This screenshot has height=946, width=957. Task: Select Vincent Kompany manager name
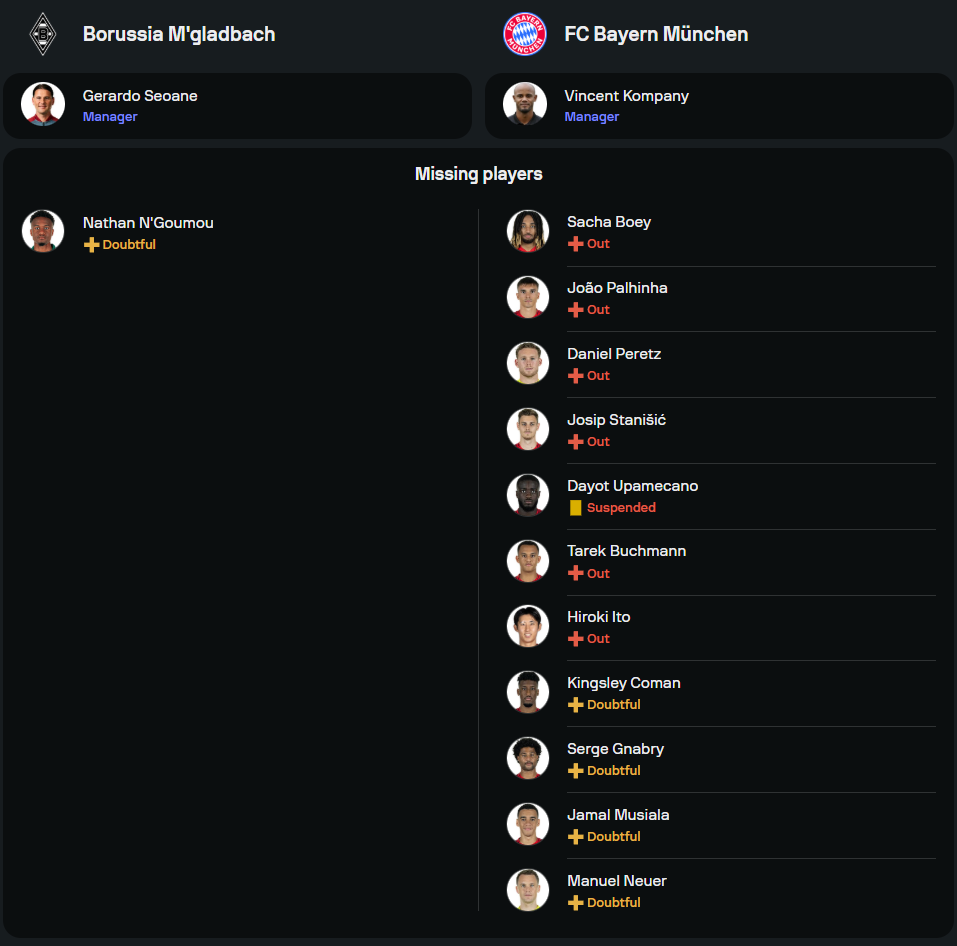pyautogui.click(x=626, y=96)
